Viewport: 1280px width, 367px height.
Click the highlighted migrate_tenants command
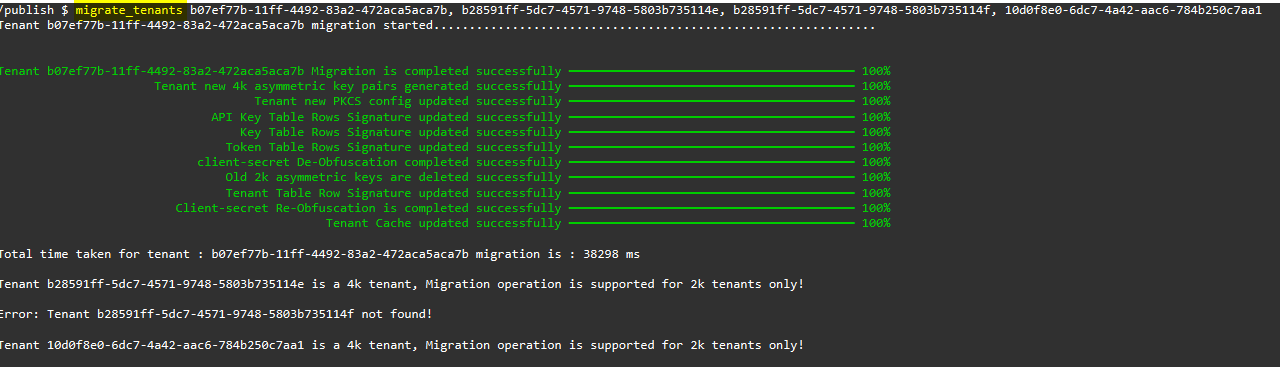click(128, 9)
